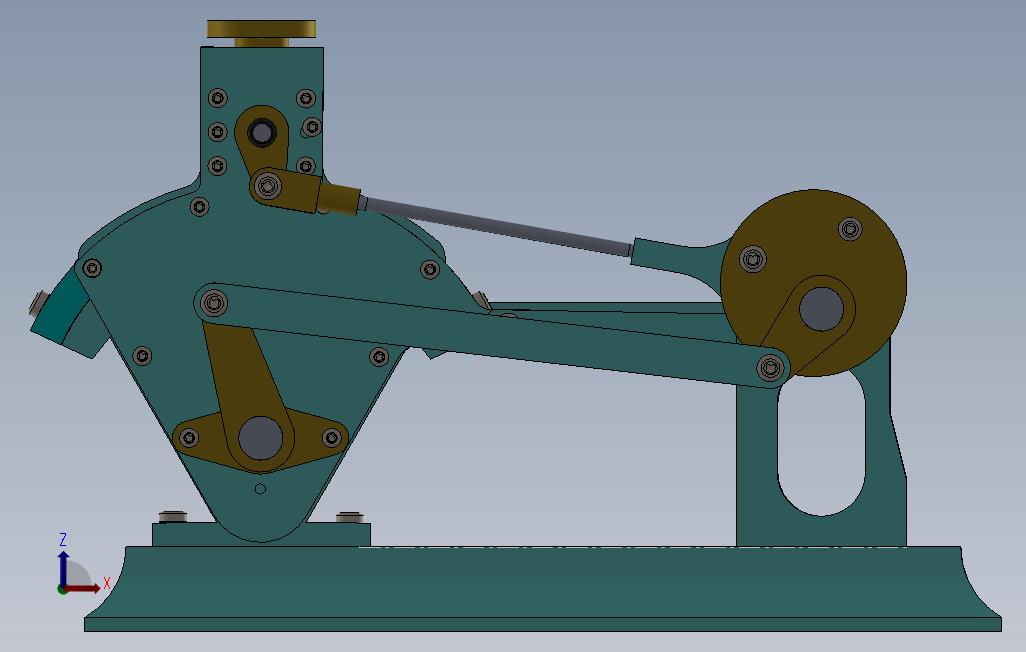The width and height of the screenshot is (1026, 652).
Task: Pick the gray shaft in the flywheel center
Action: pyautogui.click(x=821, y=309)
